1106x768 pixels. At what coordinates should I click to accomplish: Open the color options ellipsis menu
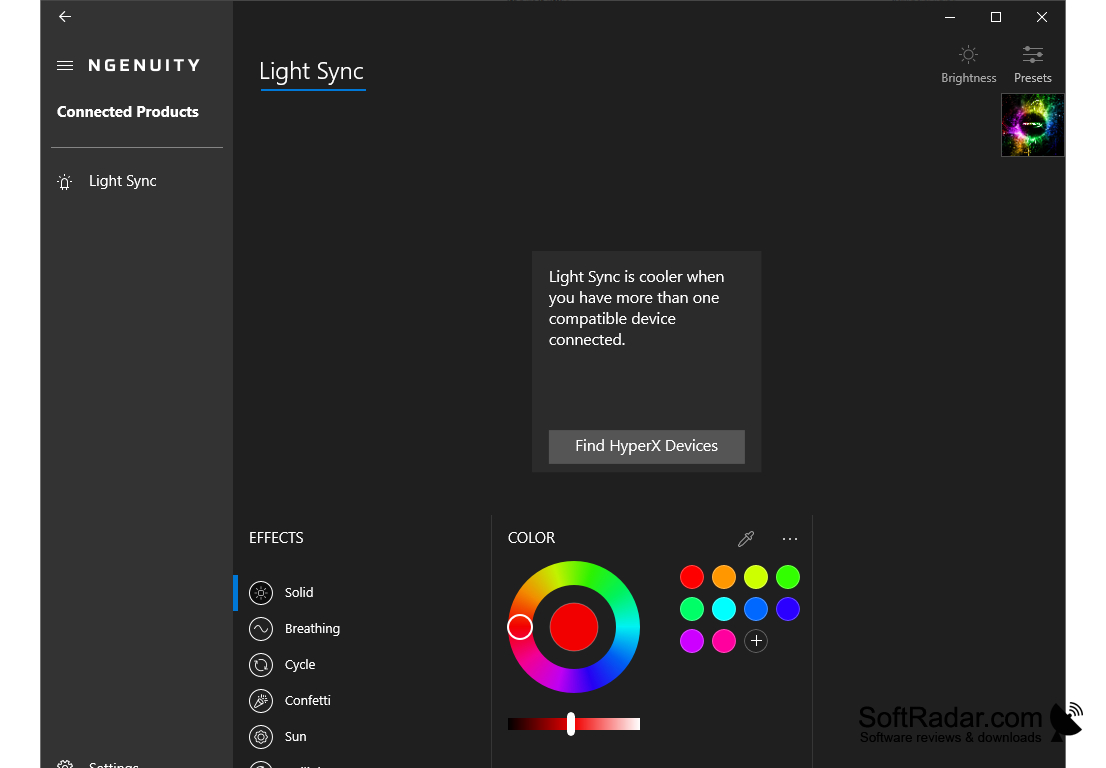coord(790,538)
